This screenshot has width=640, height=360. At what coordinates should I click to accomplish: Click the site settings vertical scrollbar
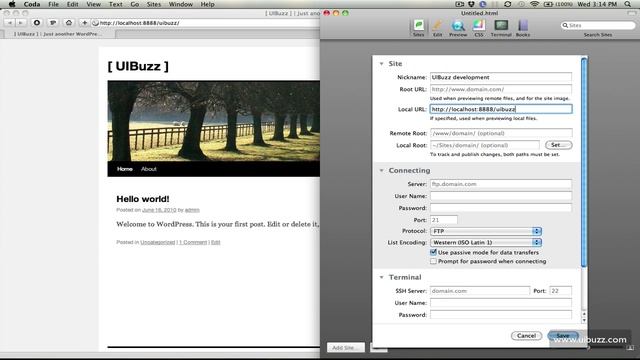pyautogui.click(x=584, y=163)
